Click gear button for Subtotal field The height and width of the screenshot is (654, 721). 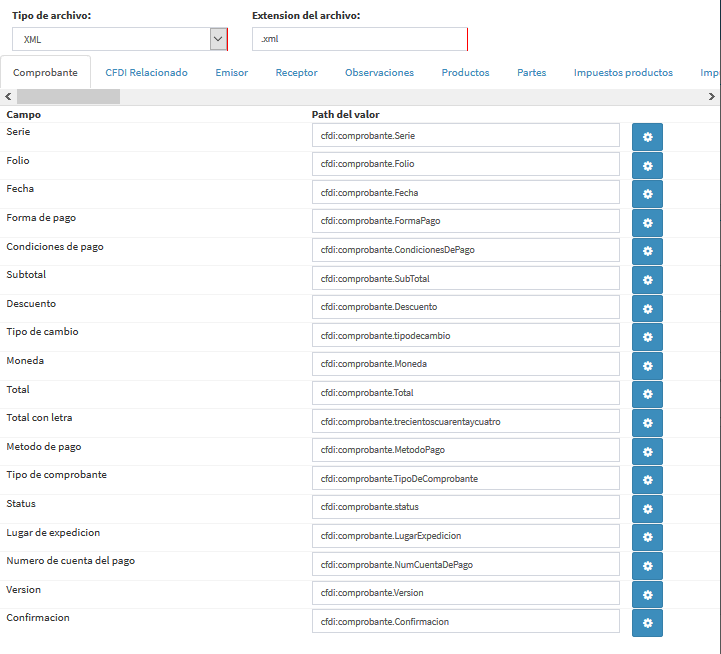(x=647, y=279)
